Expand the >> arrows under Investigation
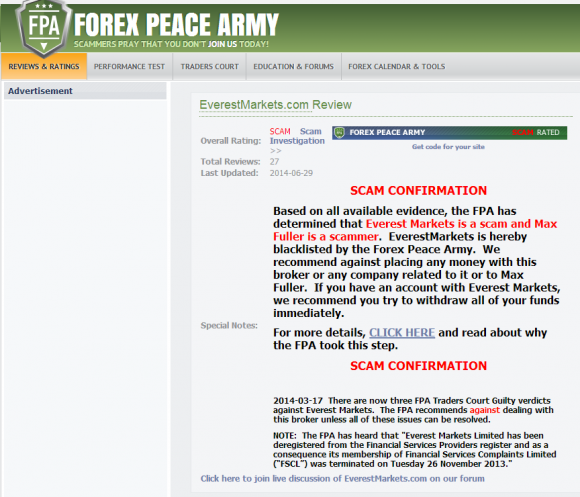580x497 pixels. coord(276,151)
